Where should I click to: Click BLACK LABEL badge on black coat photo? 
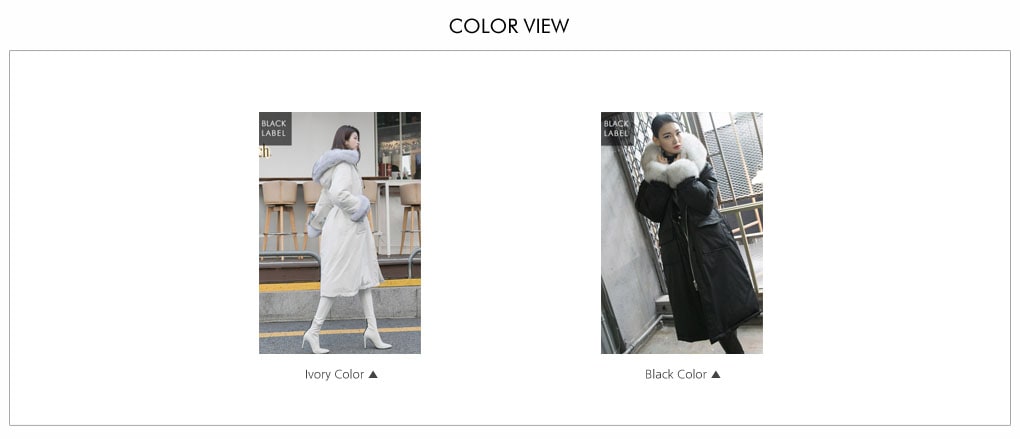pyautogui.click(x=617, y=128)
